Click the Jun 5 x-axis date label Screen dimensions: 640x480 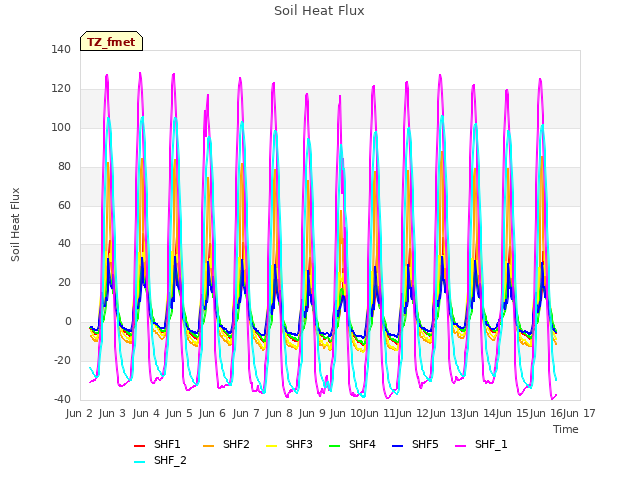pyautogui.click(x=179, y=413)
